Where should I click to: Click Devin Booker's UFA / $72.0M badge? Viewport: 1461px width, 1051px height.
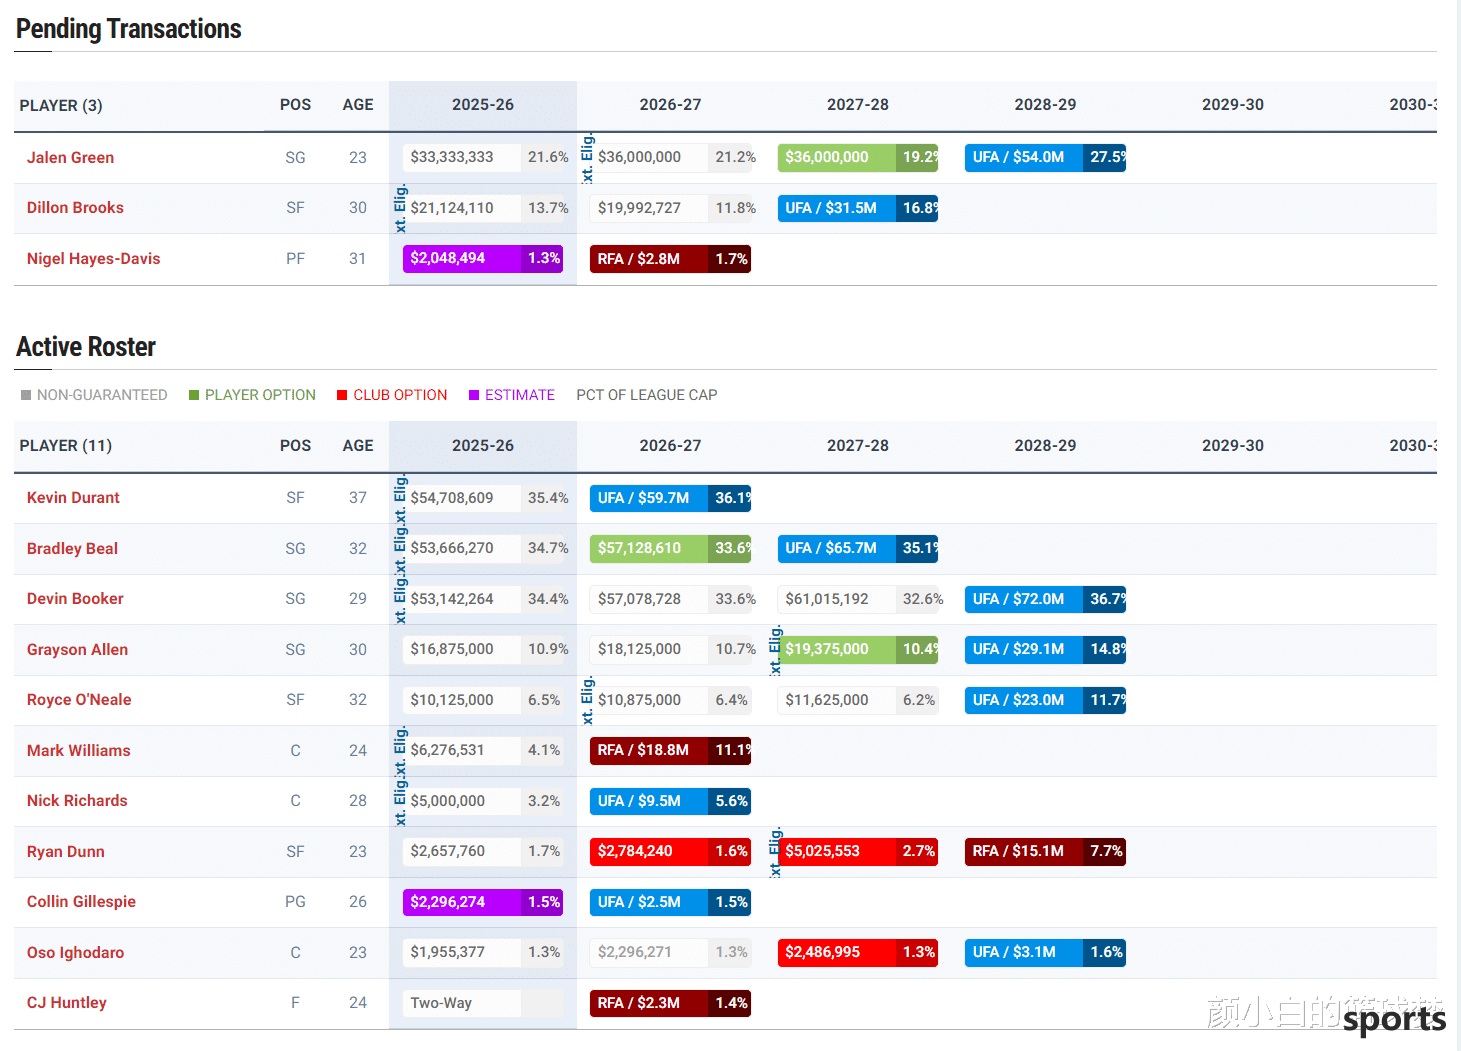pos(1045,599)
